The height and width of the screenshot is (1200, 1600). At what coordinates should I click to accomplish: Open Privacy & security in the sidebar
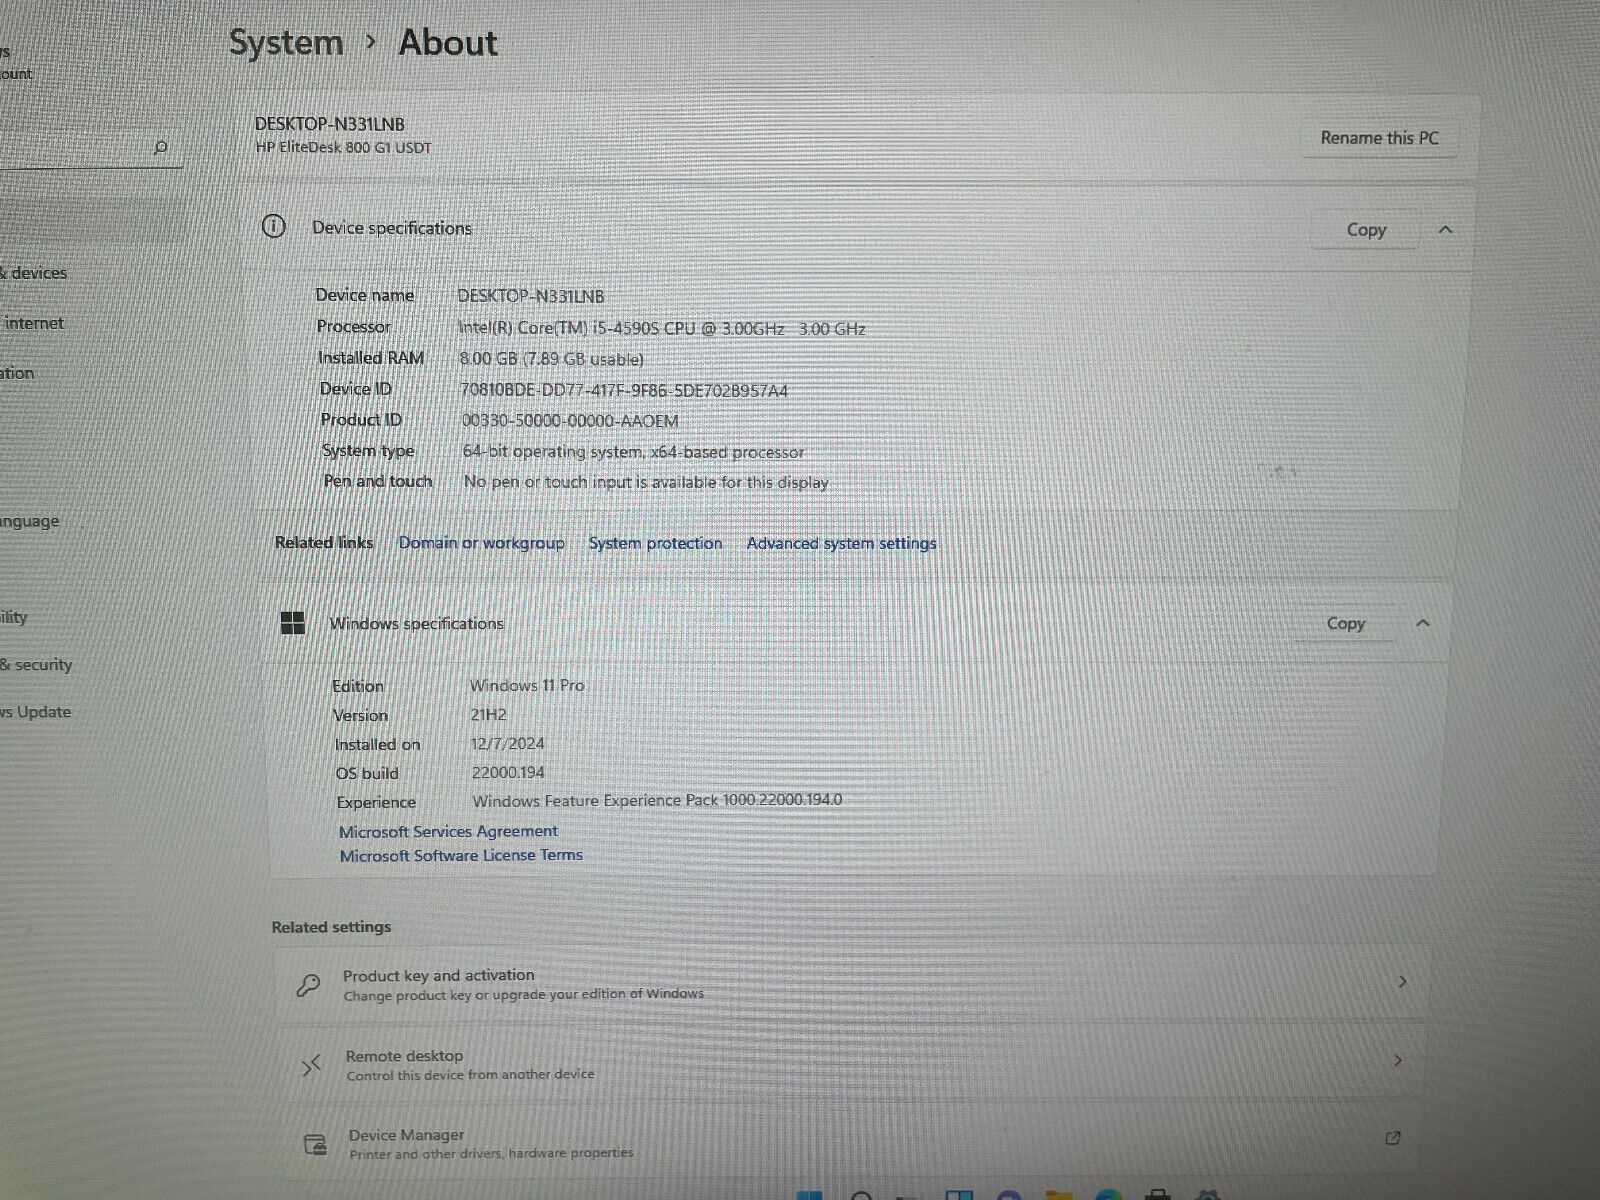click(36, 664)
